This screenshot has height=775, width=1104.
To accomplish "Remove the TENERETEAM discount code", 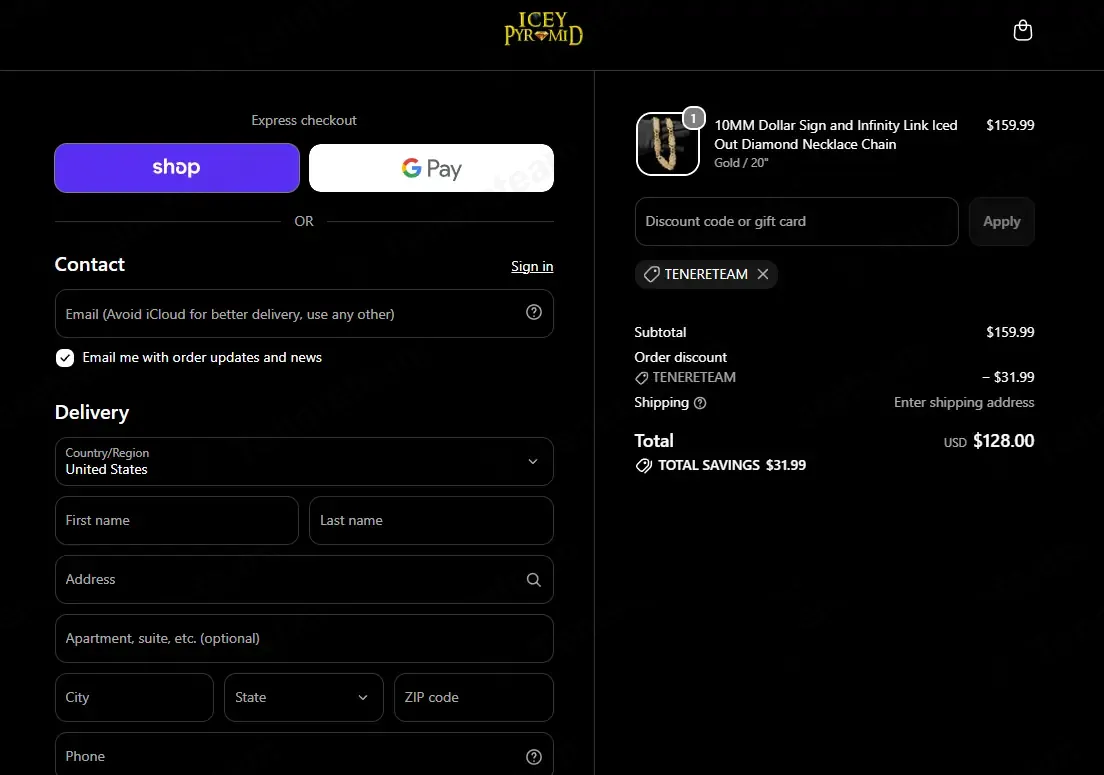I will (763, 274).
